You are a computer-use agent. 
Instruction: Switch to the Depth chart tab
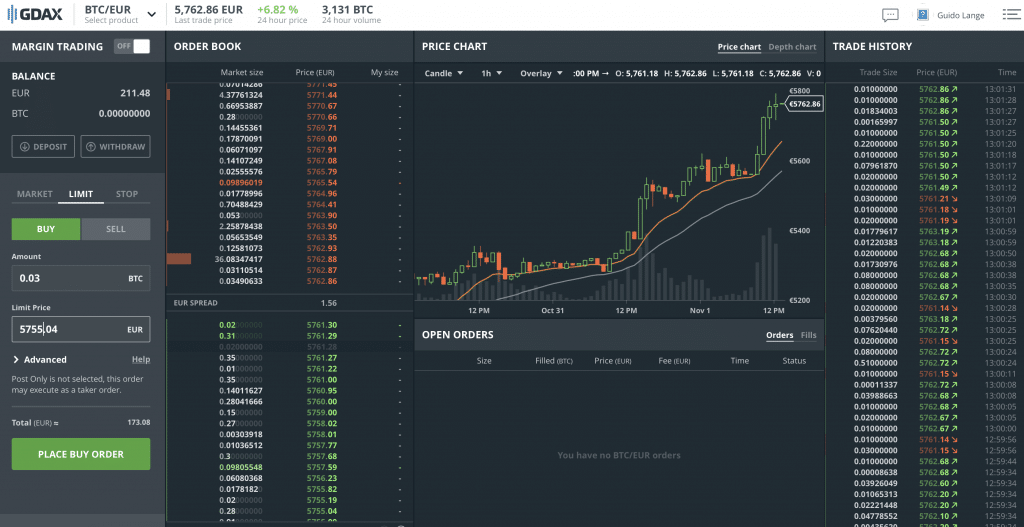pos(792,47)
